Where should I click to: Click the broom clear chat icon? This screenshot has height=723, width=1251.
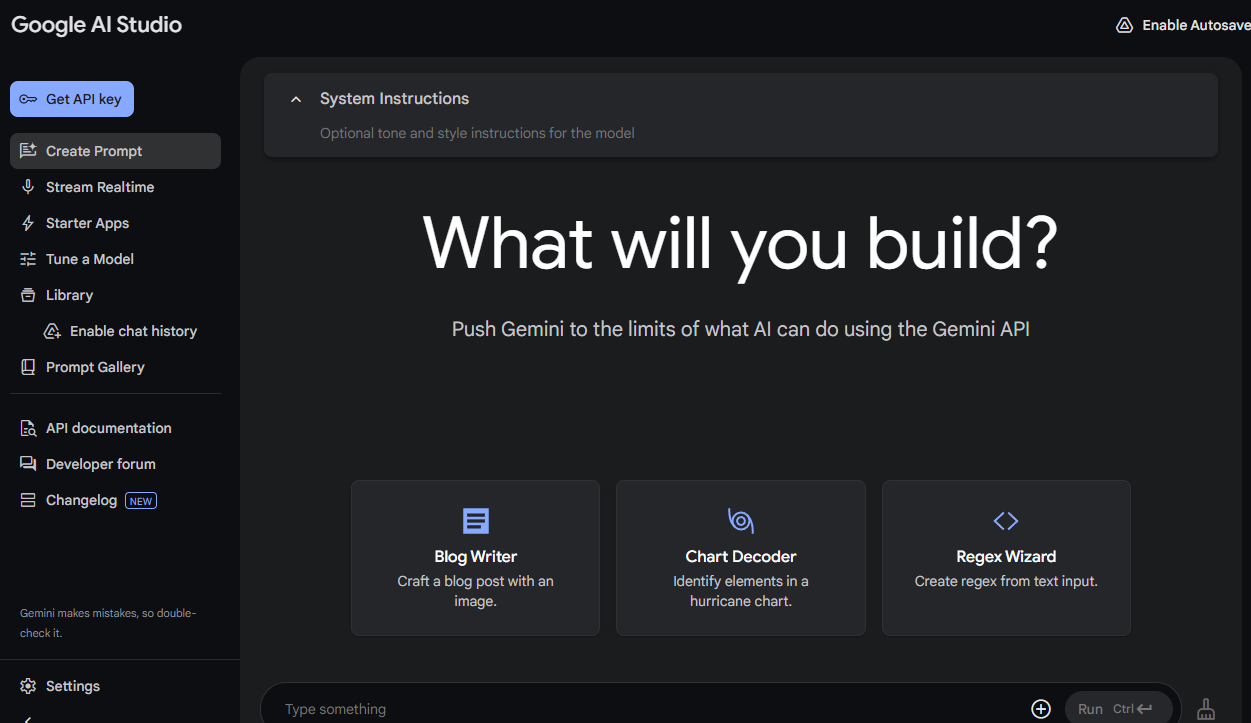pos(1206,709)
